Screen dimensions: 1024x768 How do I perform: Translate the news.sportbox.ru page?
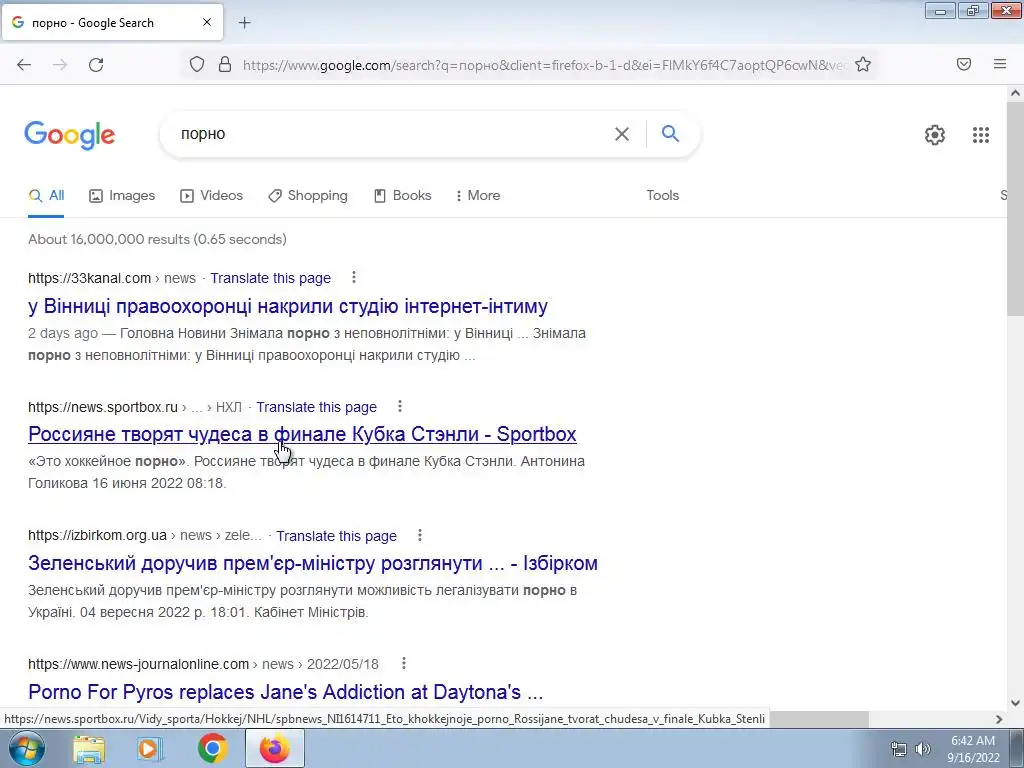tap(316, 407)
